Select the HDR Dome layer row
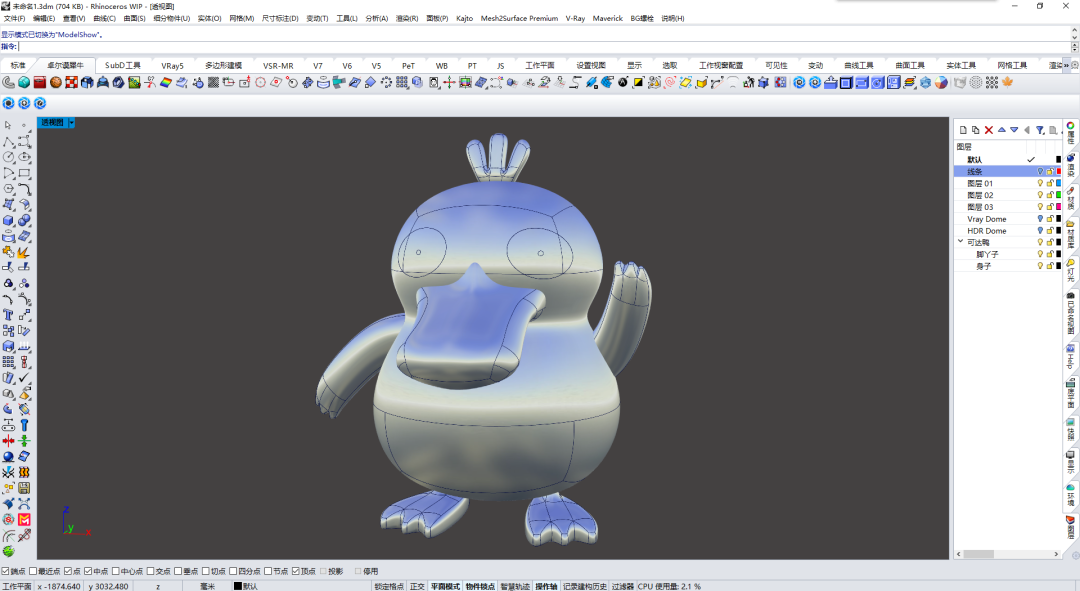The width and height of the screenshot is (1080, 591). coord(1008,231)
